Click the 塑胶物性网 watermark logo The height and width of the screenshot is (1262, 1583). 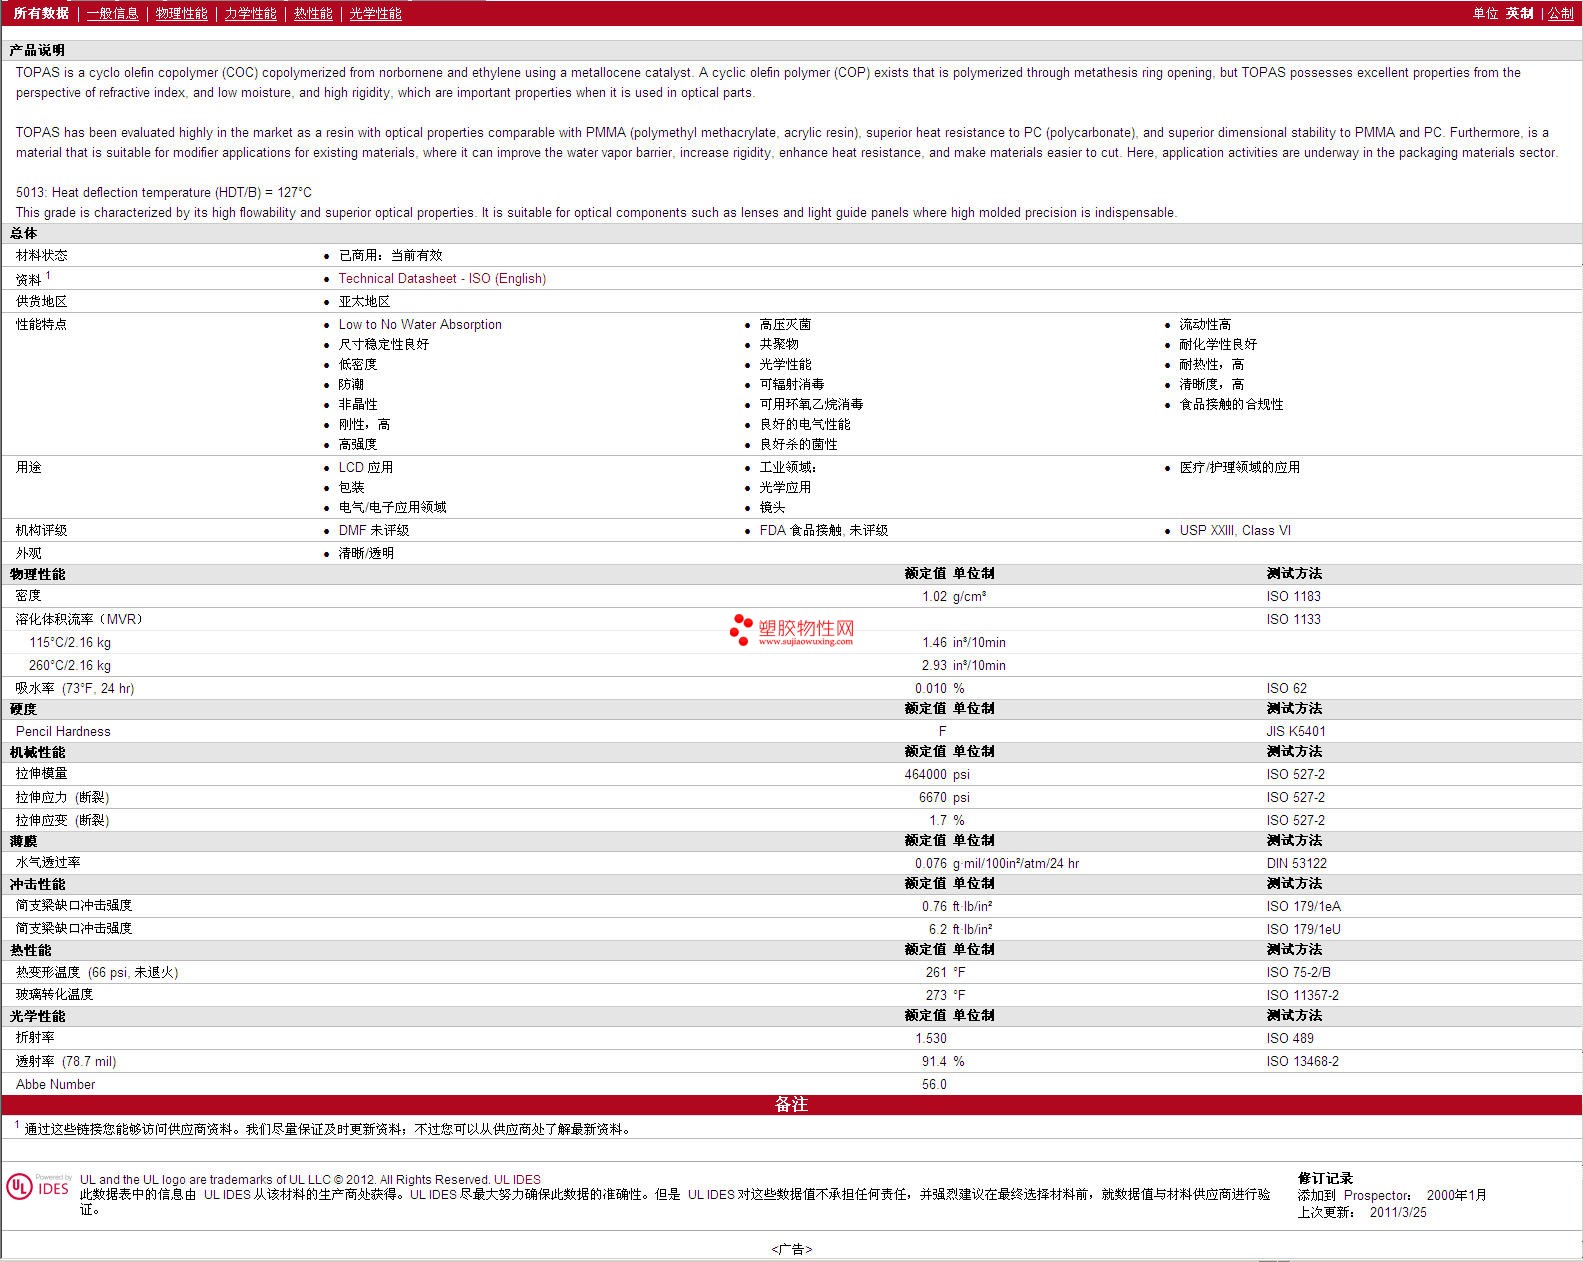(792, 630)
